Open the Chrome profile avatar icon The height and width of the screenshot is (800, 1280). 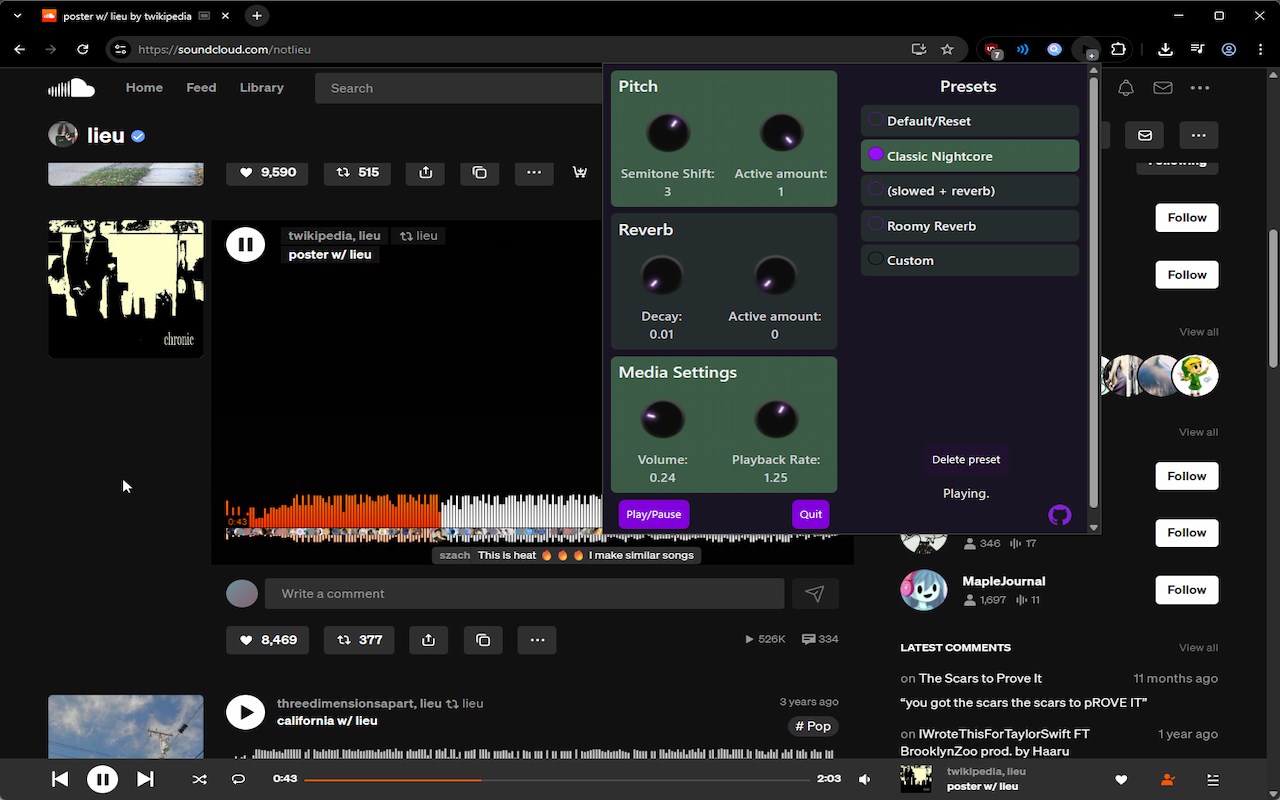[1229, 49]
